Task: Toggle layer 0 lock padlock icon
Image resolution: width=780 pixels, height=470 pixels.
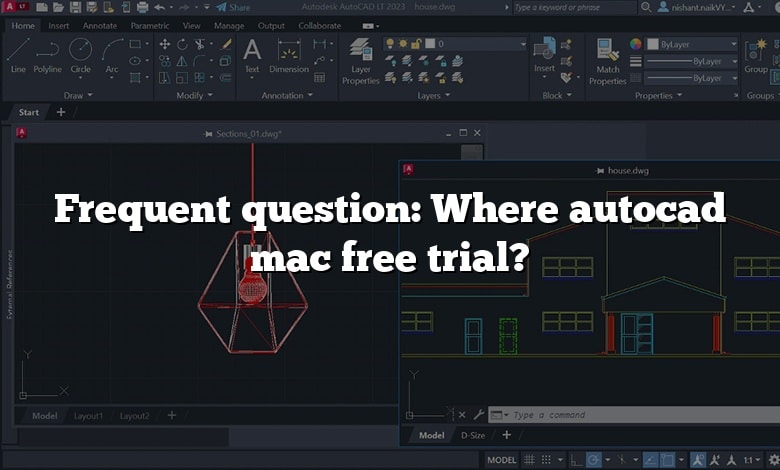Action: tap(416, 44)
